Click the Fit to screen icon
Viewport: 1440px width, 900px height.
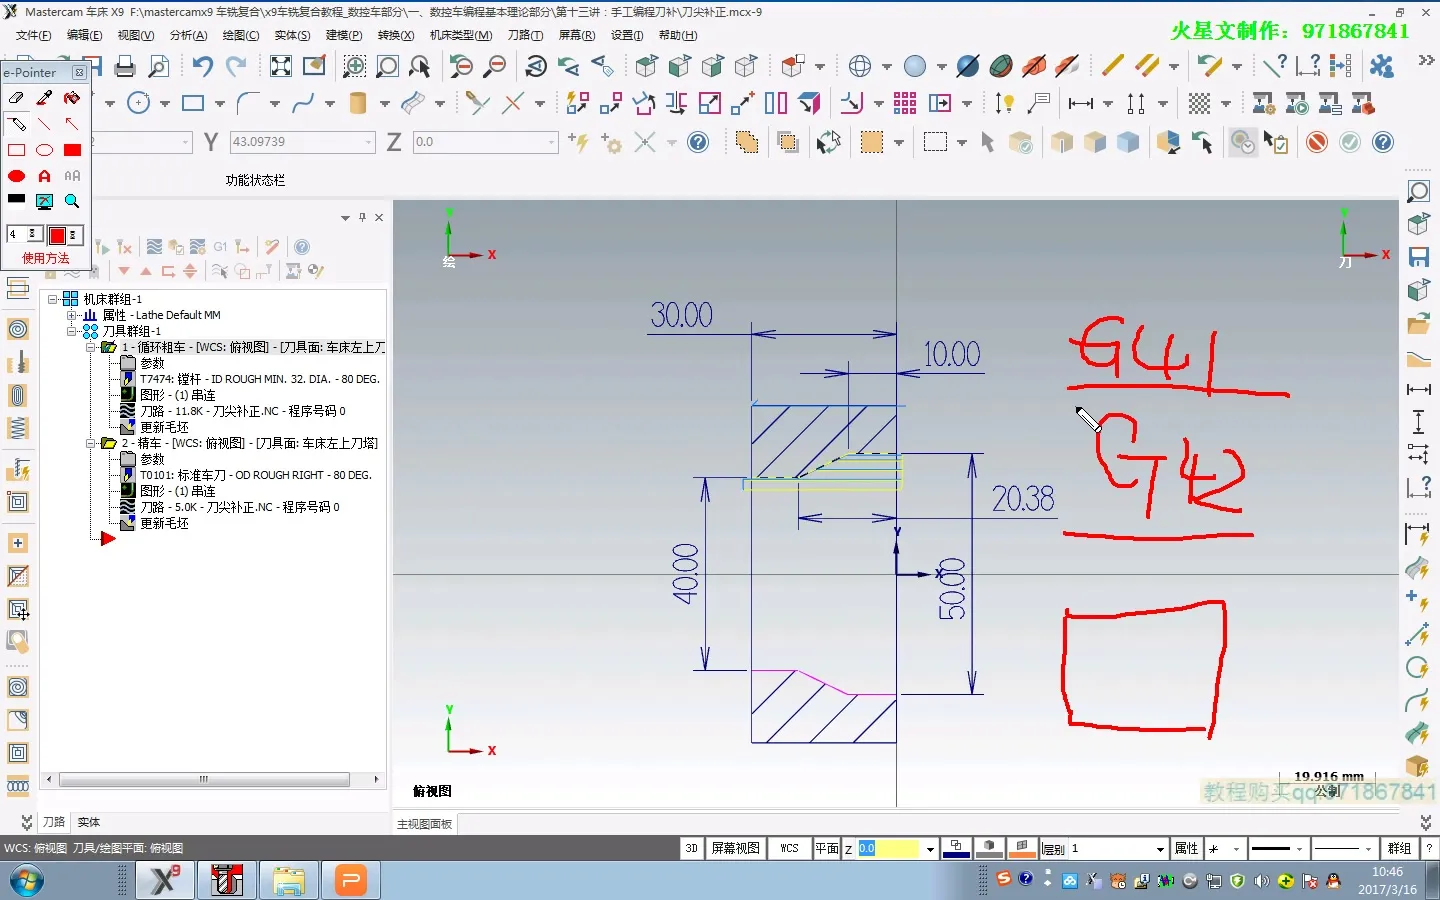(281, 67)
